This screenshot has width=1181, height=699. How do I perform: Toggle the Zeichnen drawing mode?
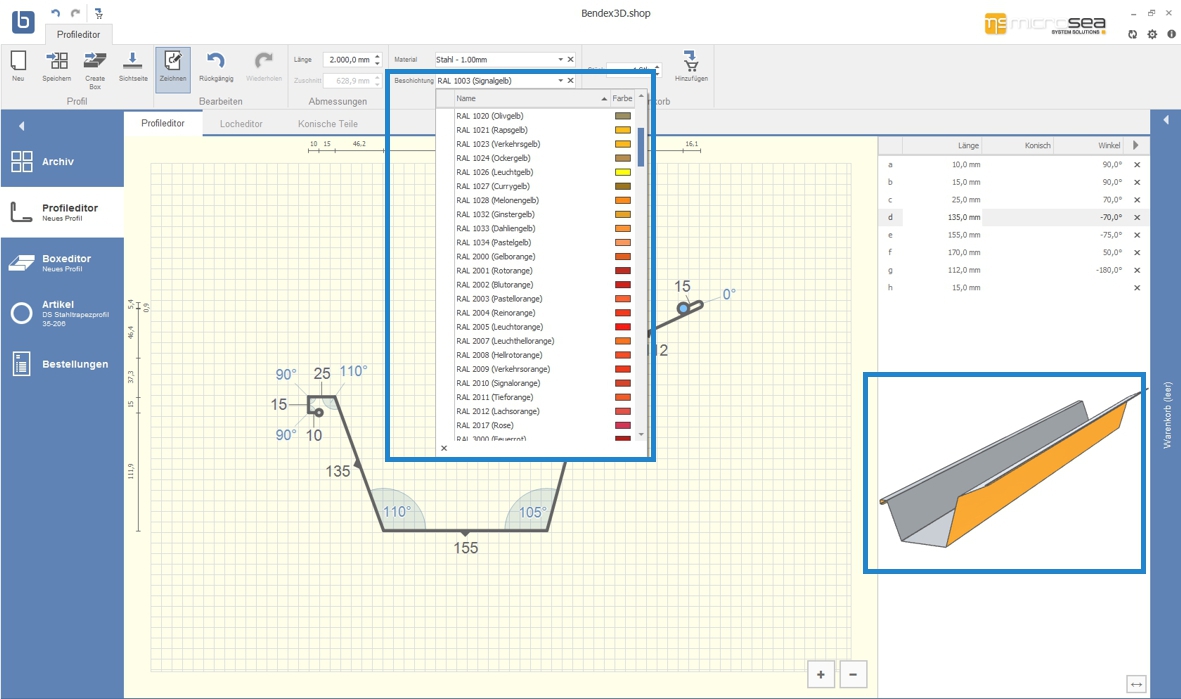(172, 69)
